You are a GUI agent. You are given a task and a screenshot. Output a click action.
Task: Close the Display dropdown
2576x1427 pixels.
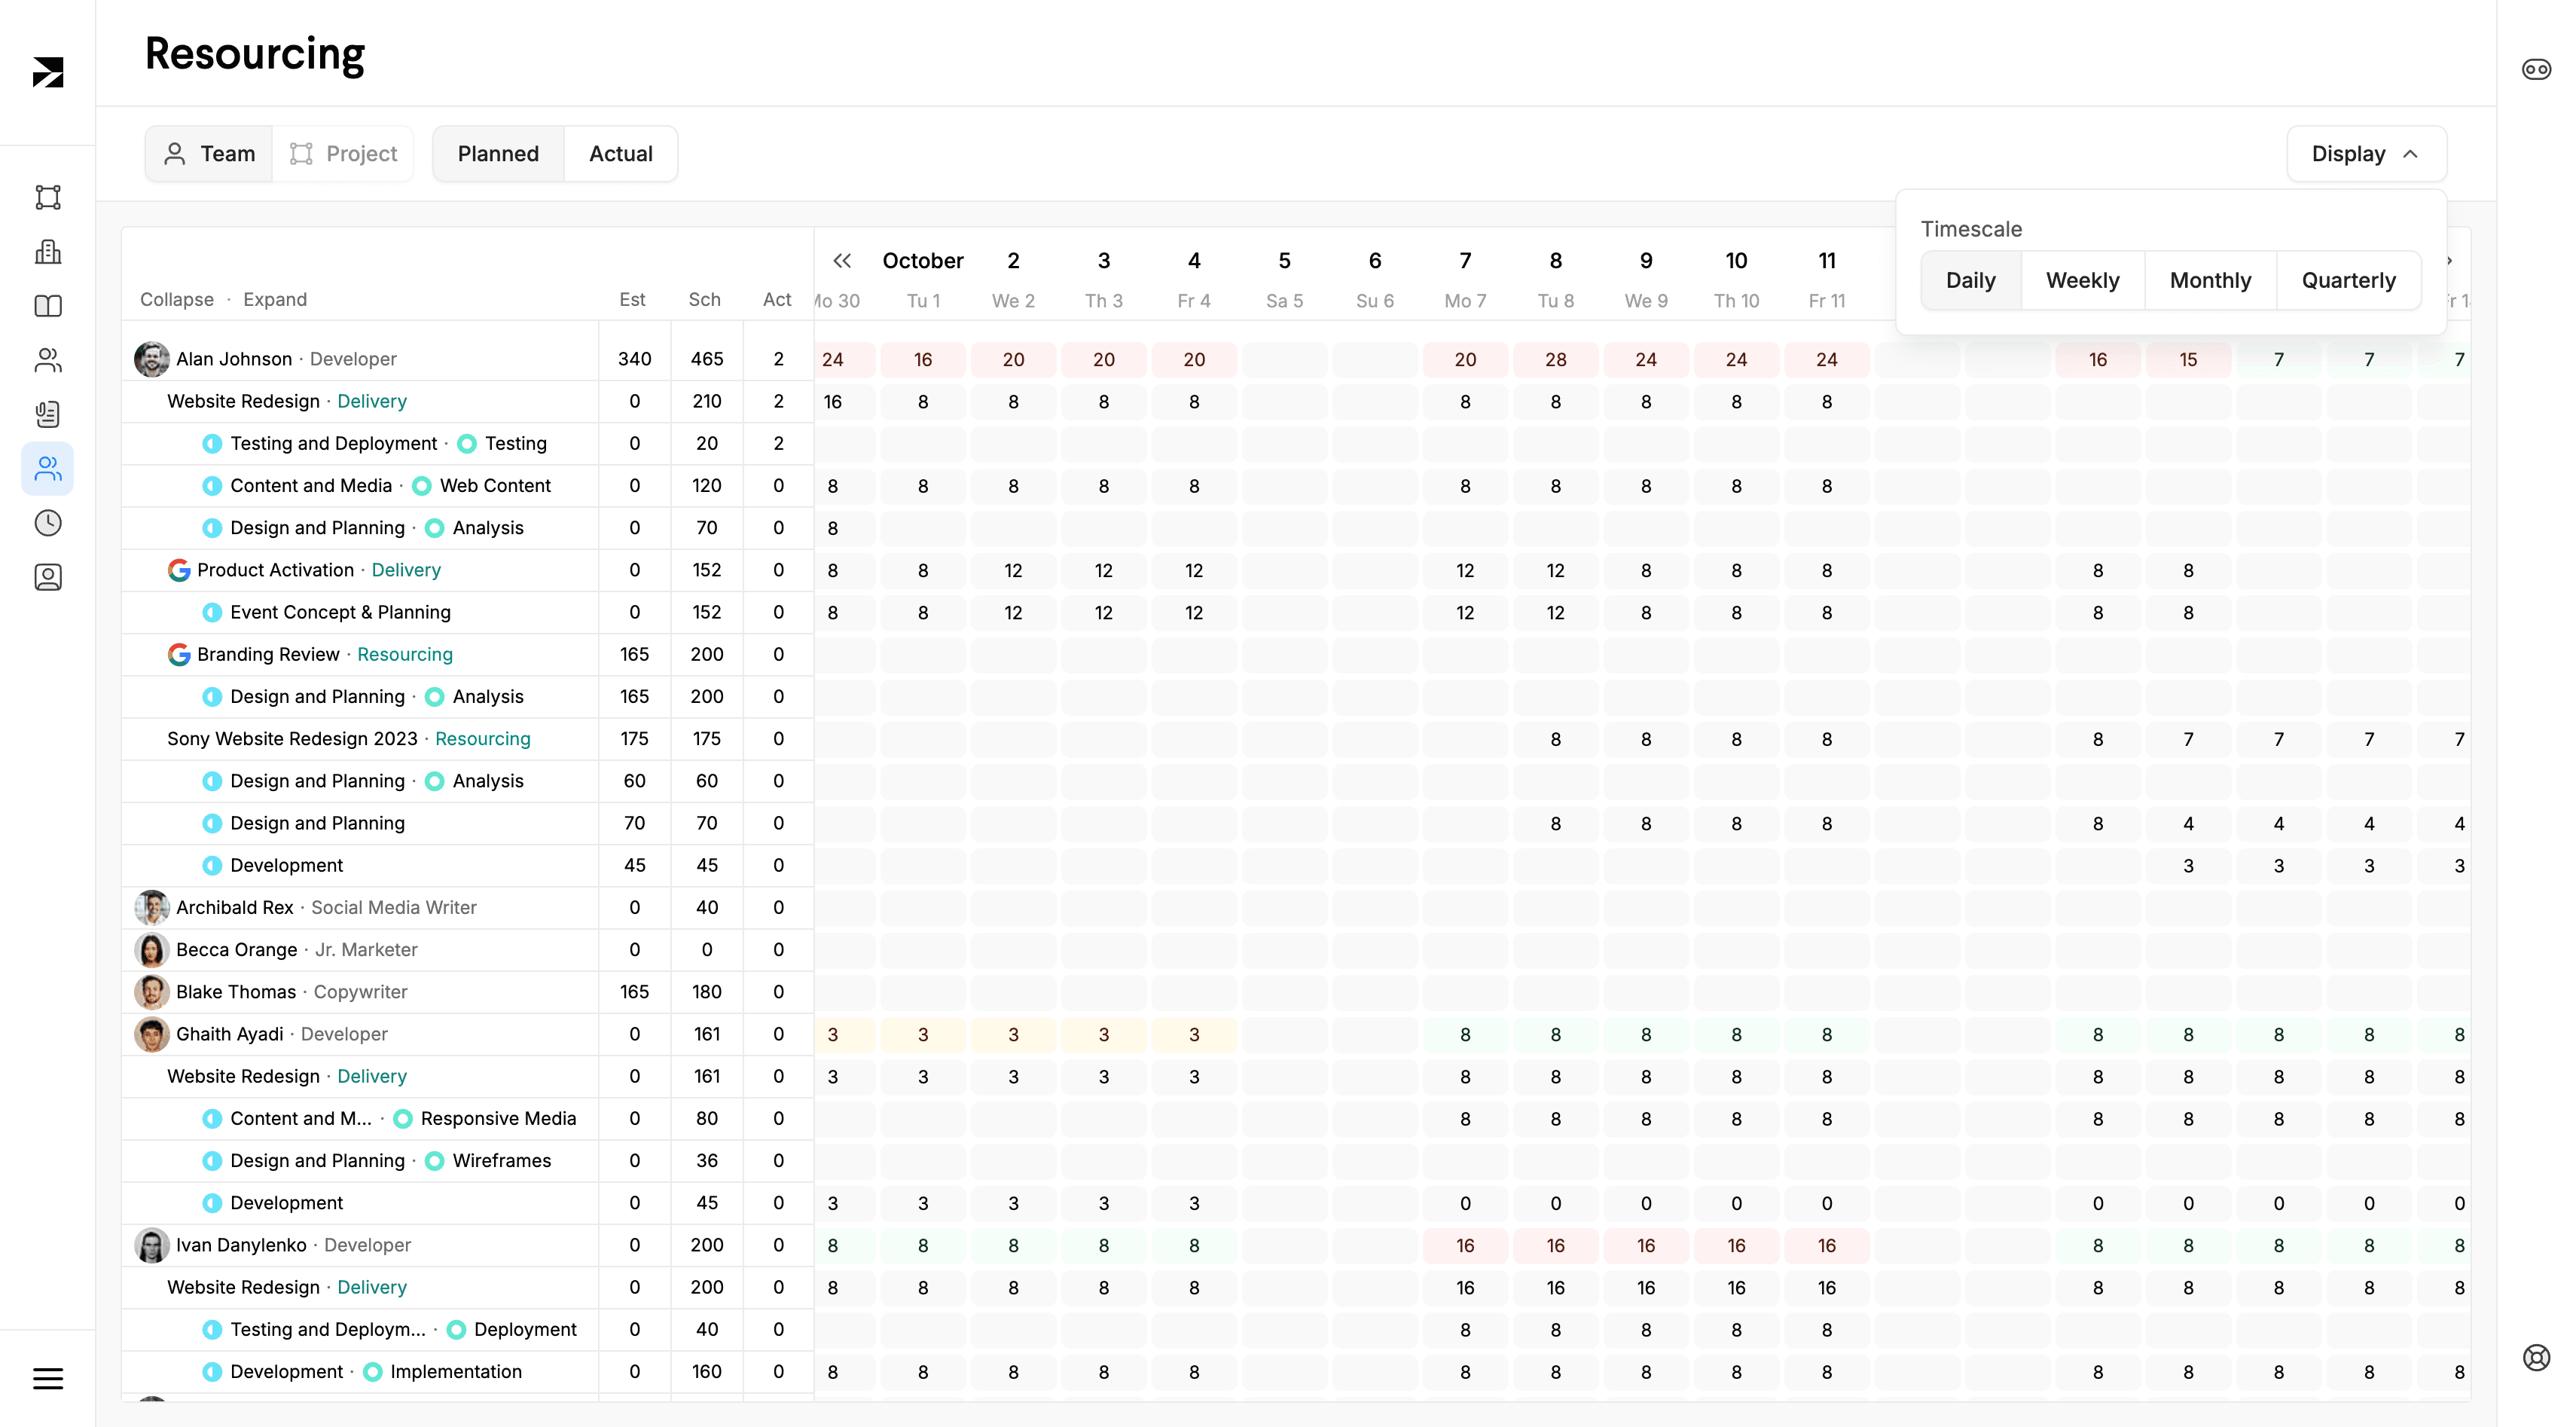click(2366, 154)
